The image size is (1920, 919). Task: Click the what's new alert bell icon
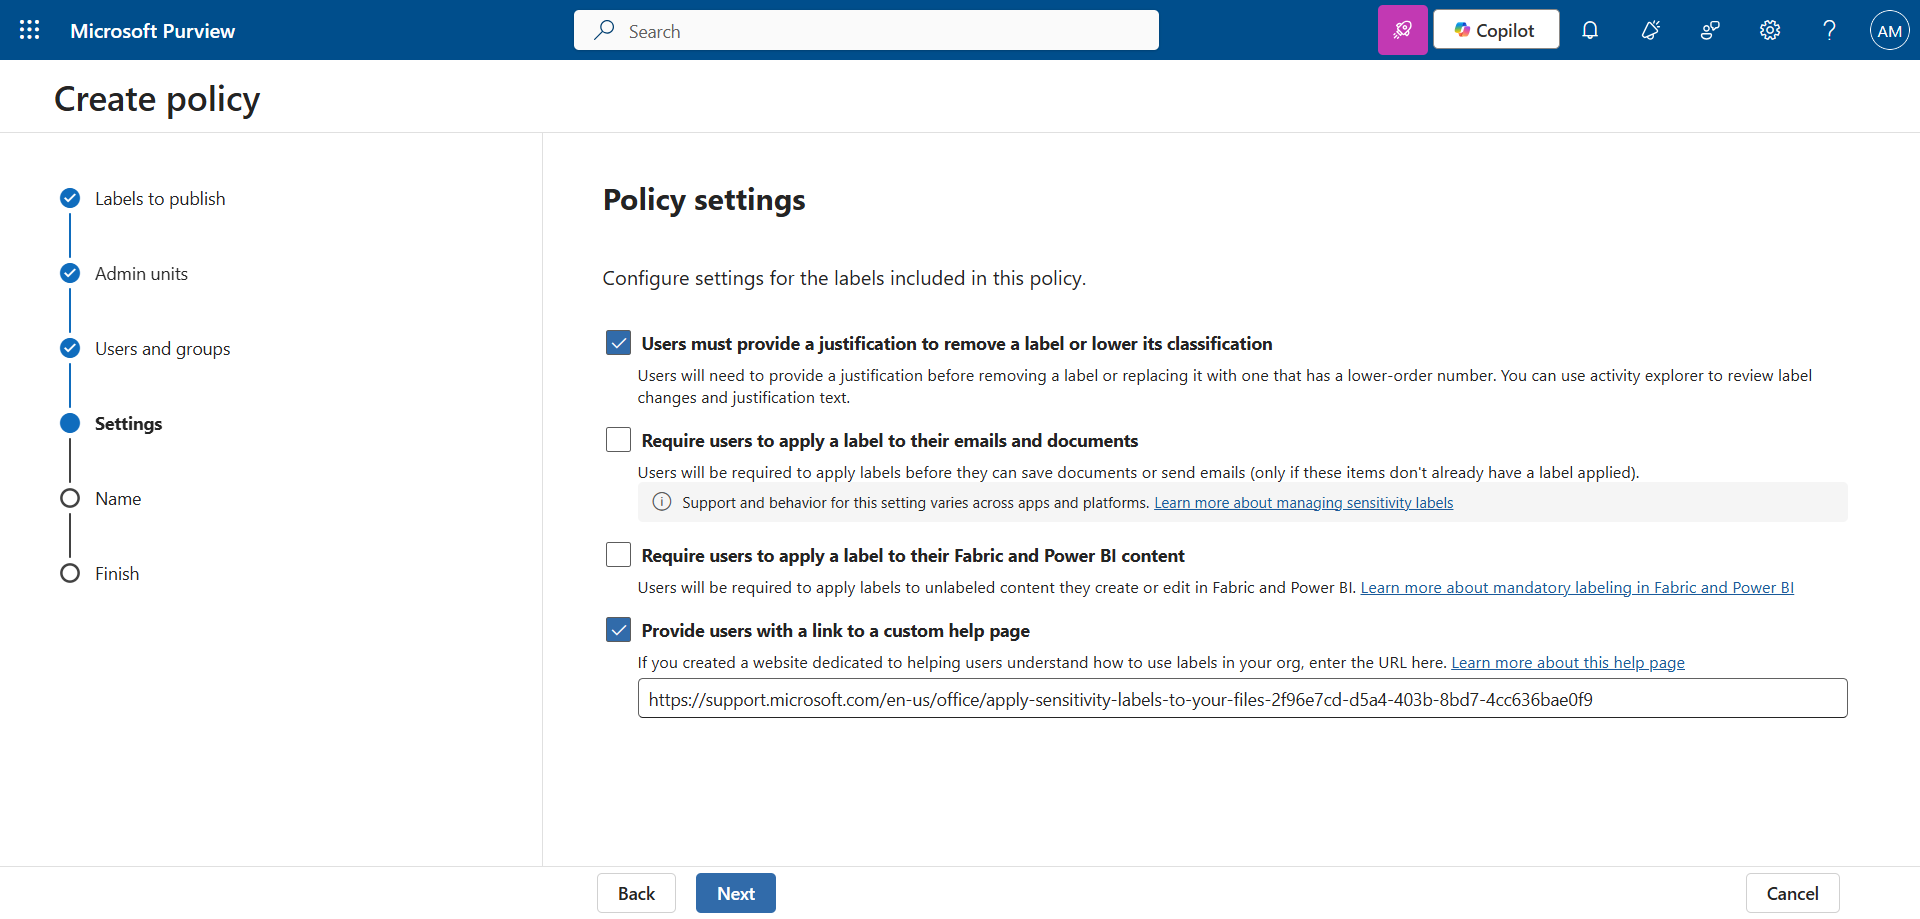click(1650, 30)
